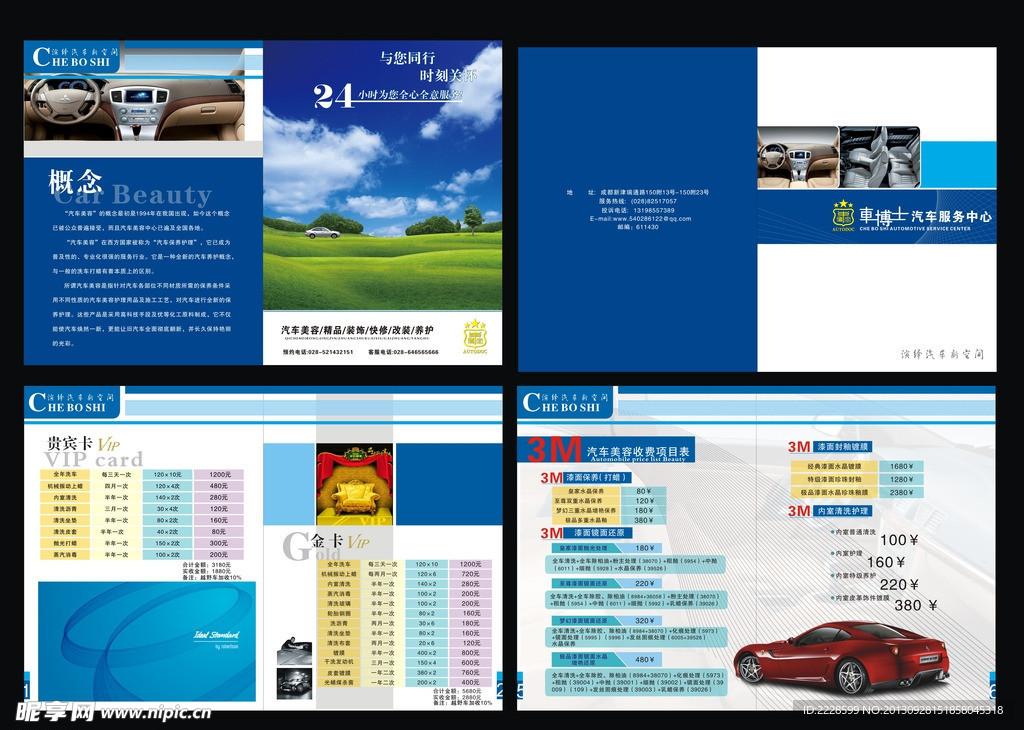Viewport: 1024px width, 730px height.
Task: Click the 漆面镜面还原 section label
Action: pyautogui.click(x=600, y=533)
